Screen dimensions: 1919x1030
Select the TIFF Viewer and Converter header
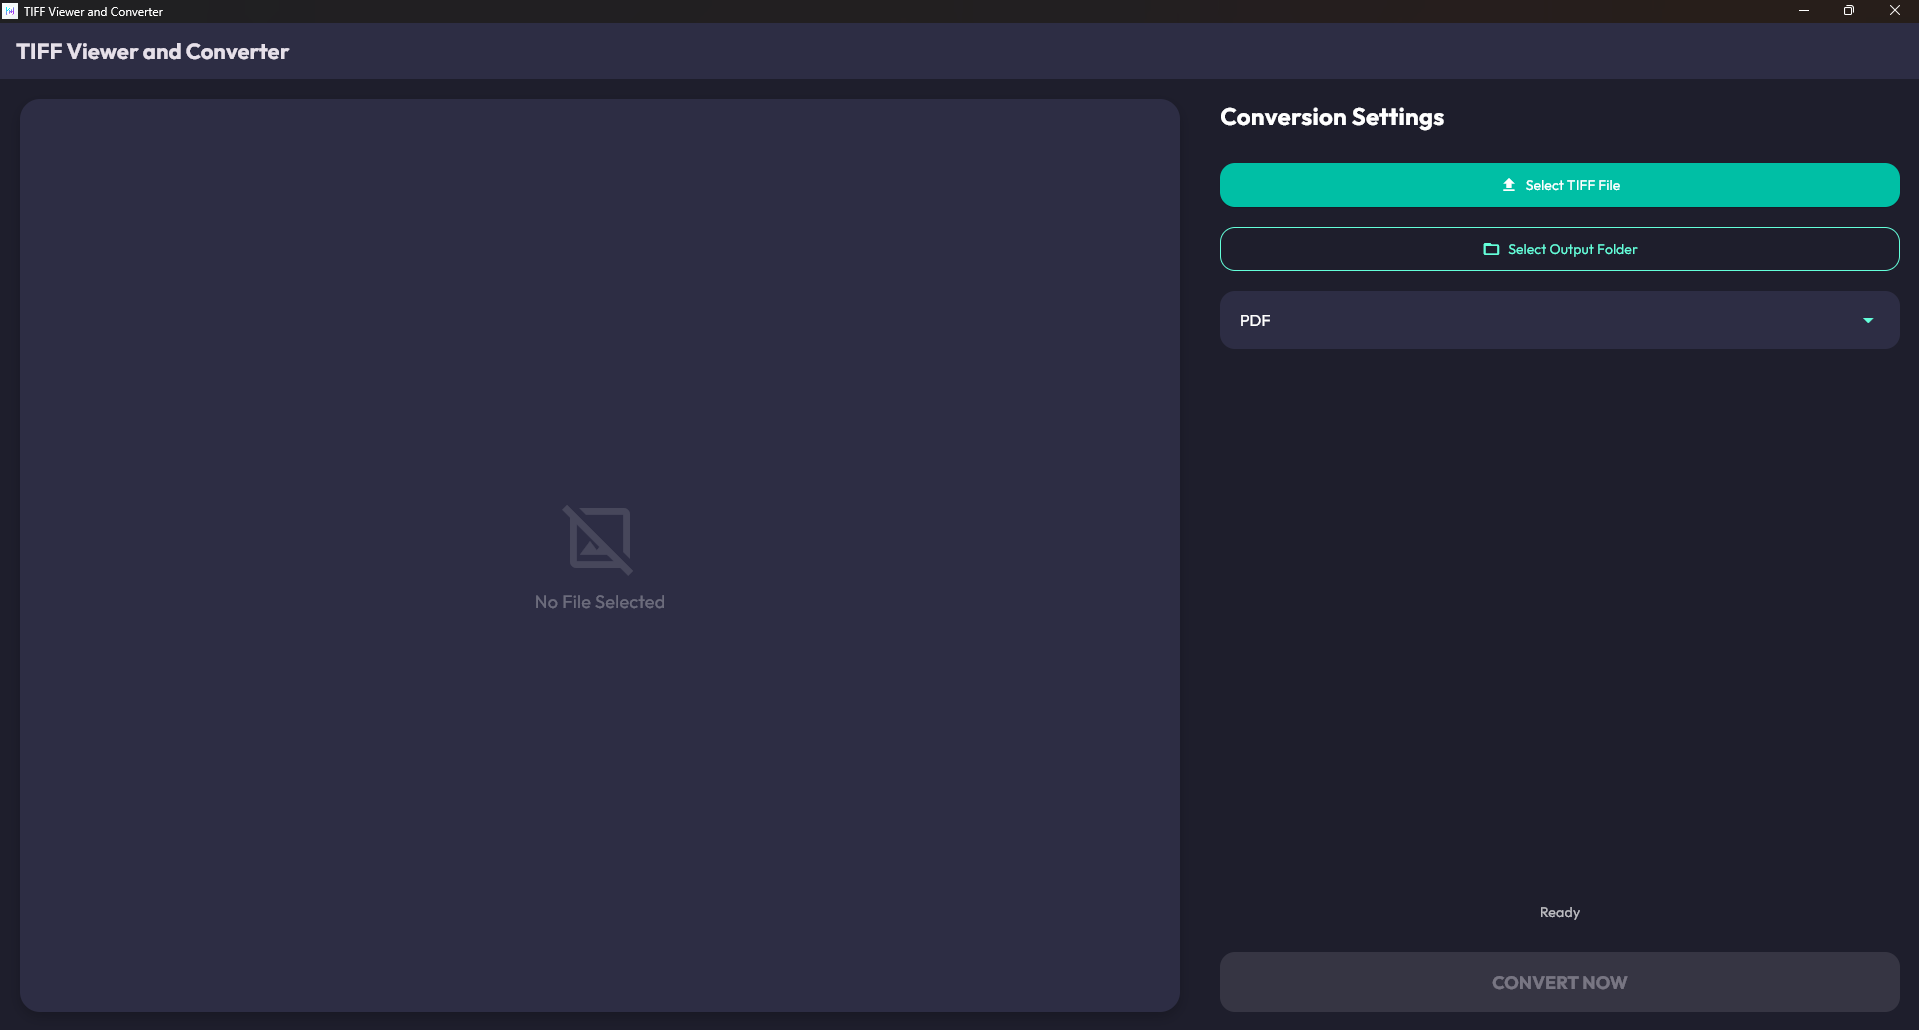152,51
